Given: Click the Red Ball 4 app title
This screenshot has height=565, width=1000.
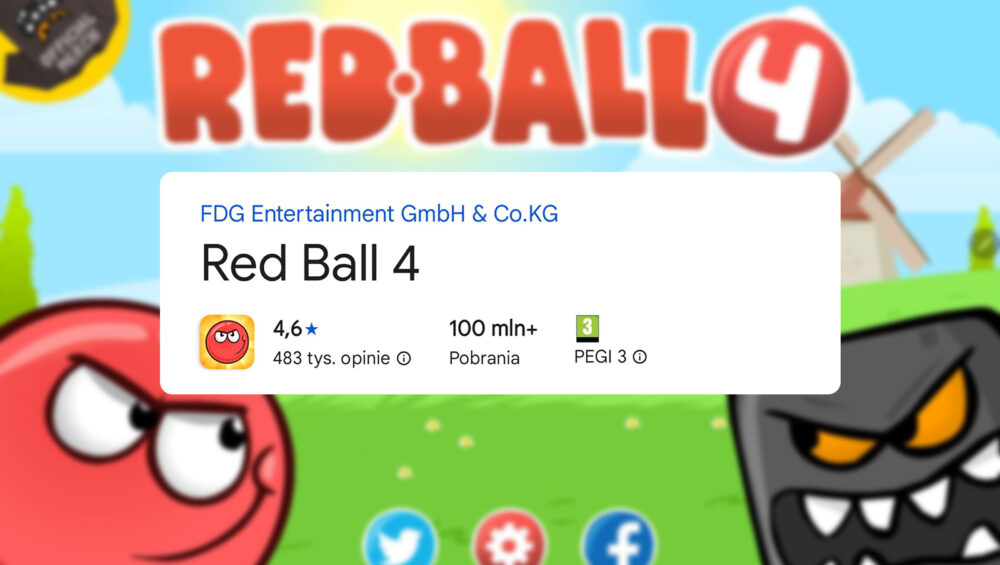Looking at the screenshot, I should pyautogui.click(x=310, y=263).
